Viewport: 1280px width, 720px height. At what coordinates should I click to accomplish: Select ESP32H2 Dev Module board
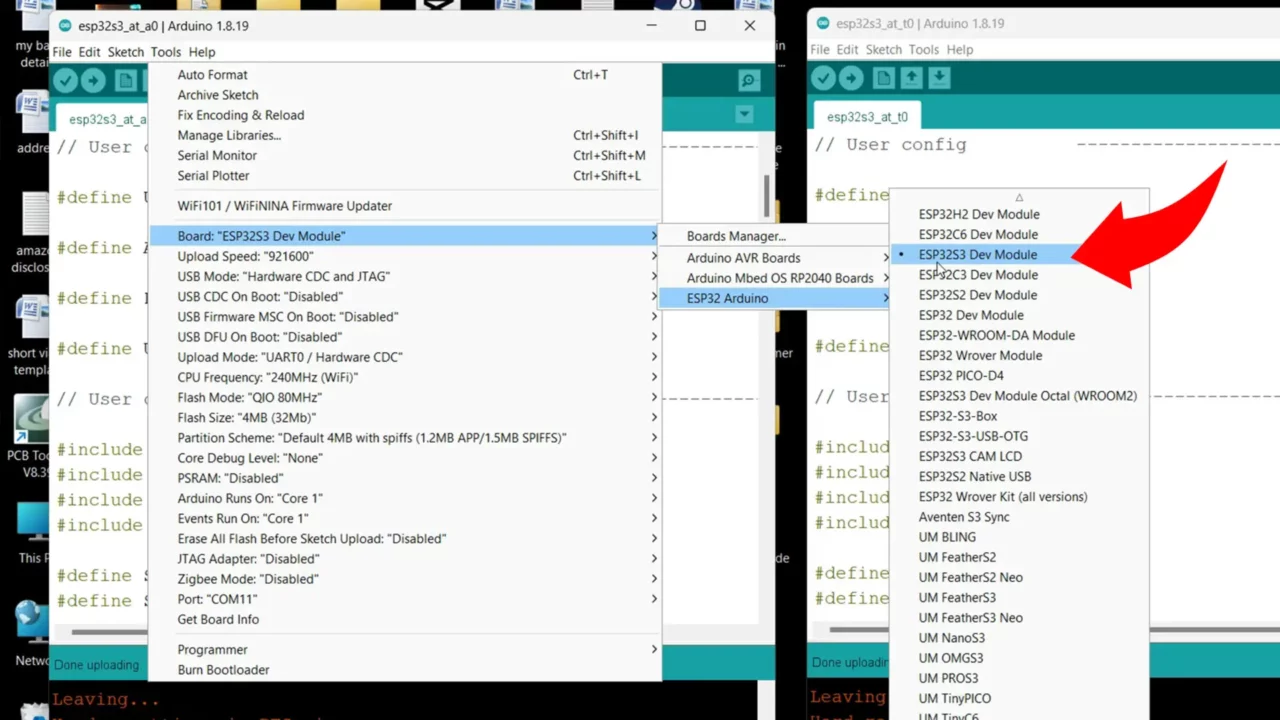pos(1019,214)
